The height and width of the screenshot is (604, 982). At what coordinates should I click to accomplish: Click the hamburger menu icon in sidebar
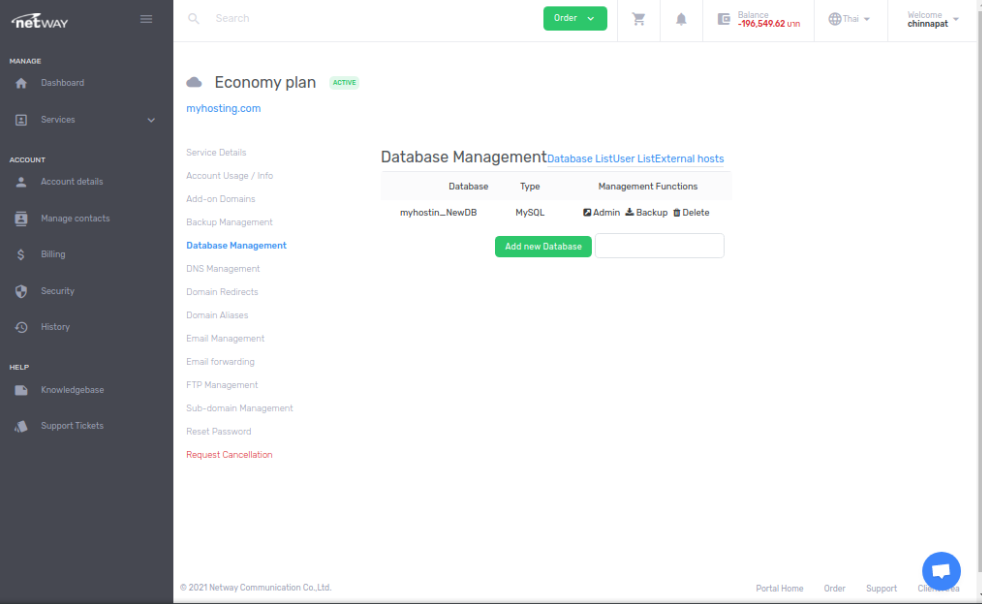[x=146, y=19]
